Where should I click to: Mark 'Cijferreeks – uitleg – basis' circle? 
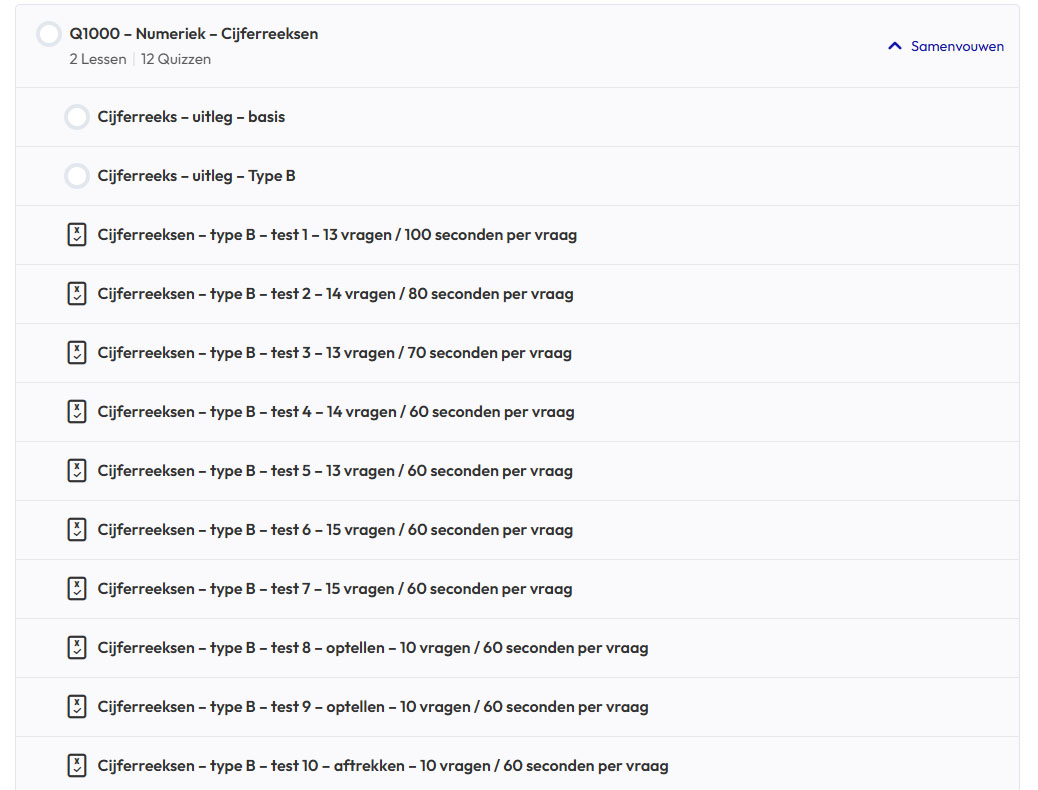77,117
